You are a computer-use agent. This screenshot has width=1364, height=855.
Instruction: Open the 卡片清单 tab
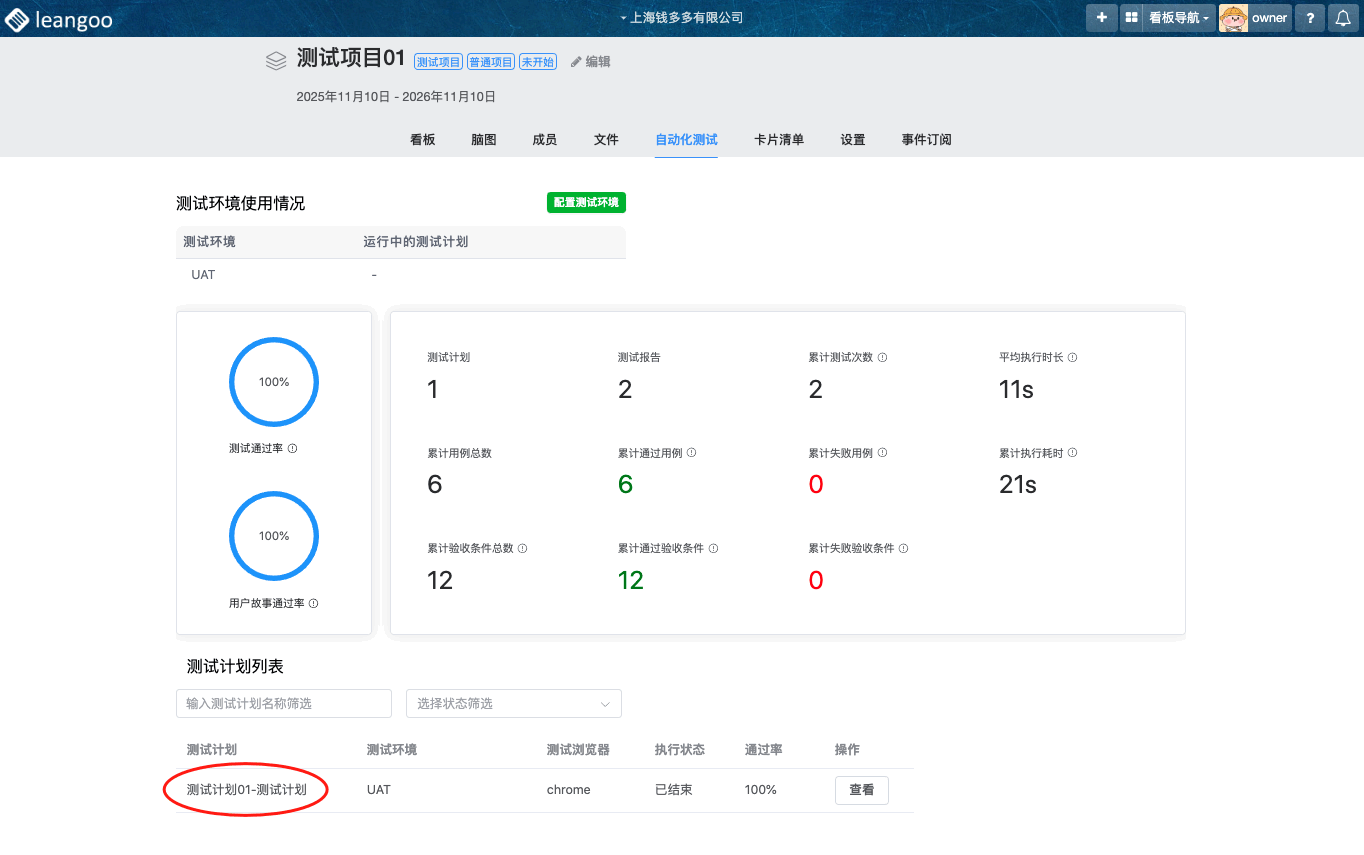778,140
